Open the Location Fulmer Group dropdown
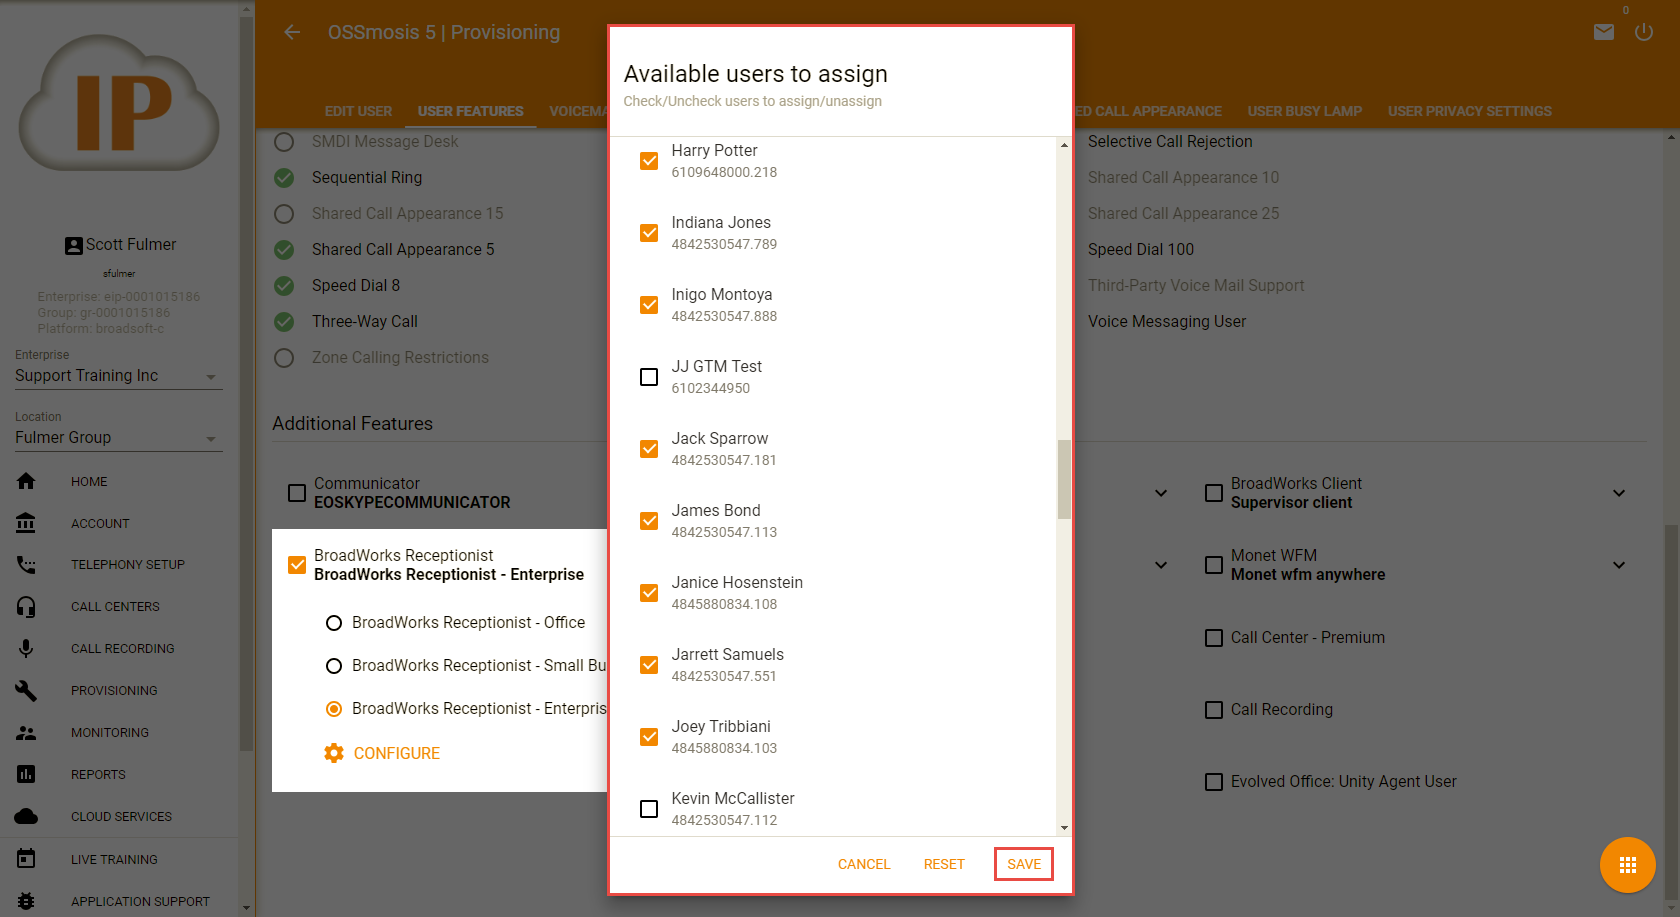The height and width of the screenshot is (917, 1680). (x=118, y=438)
